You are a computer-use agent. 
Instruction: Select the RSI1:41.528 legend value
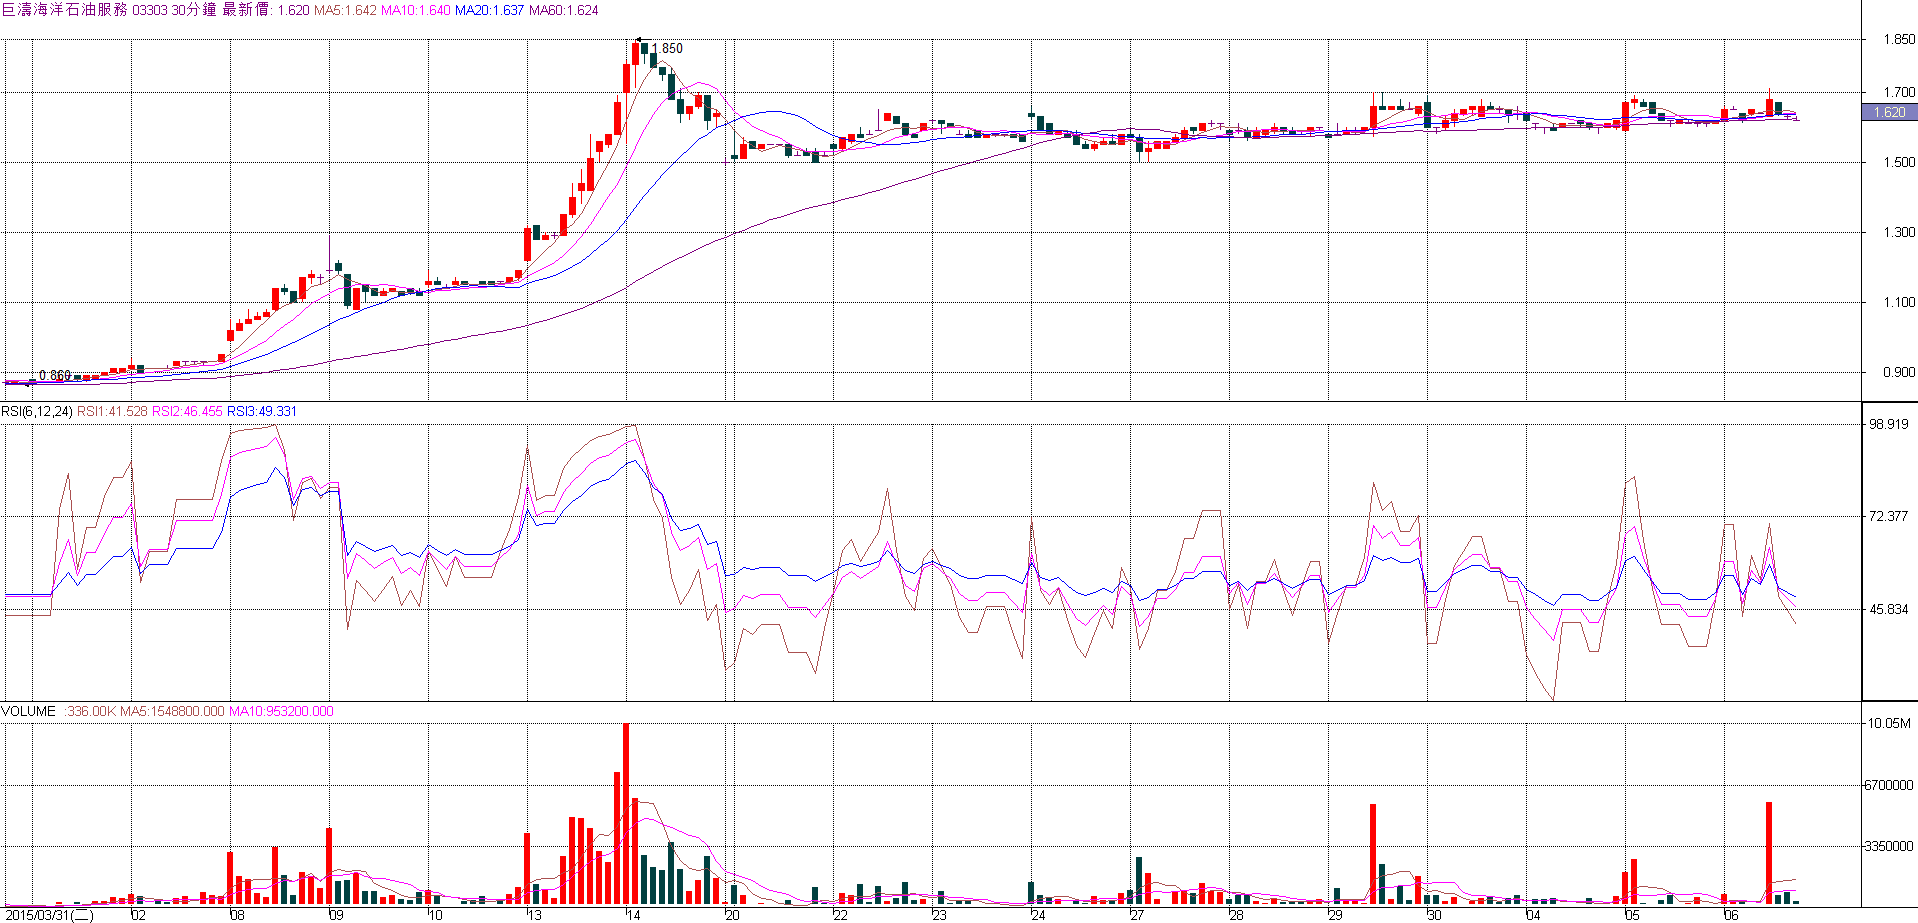tap(112, 411)
